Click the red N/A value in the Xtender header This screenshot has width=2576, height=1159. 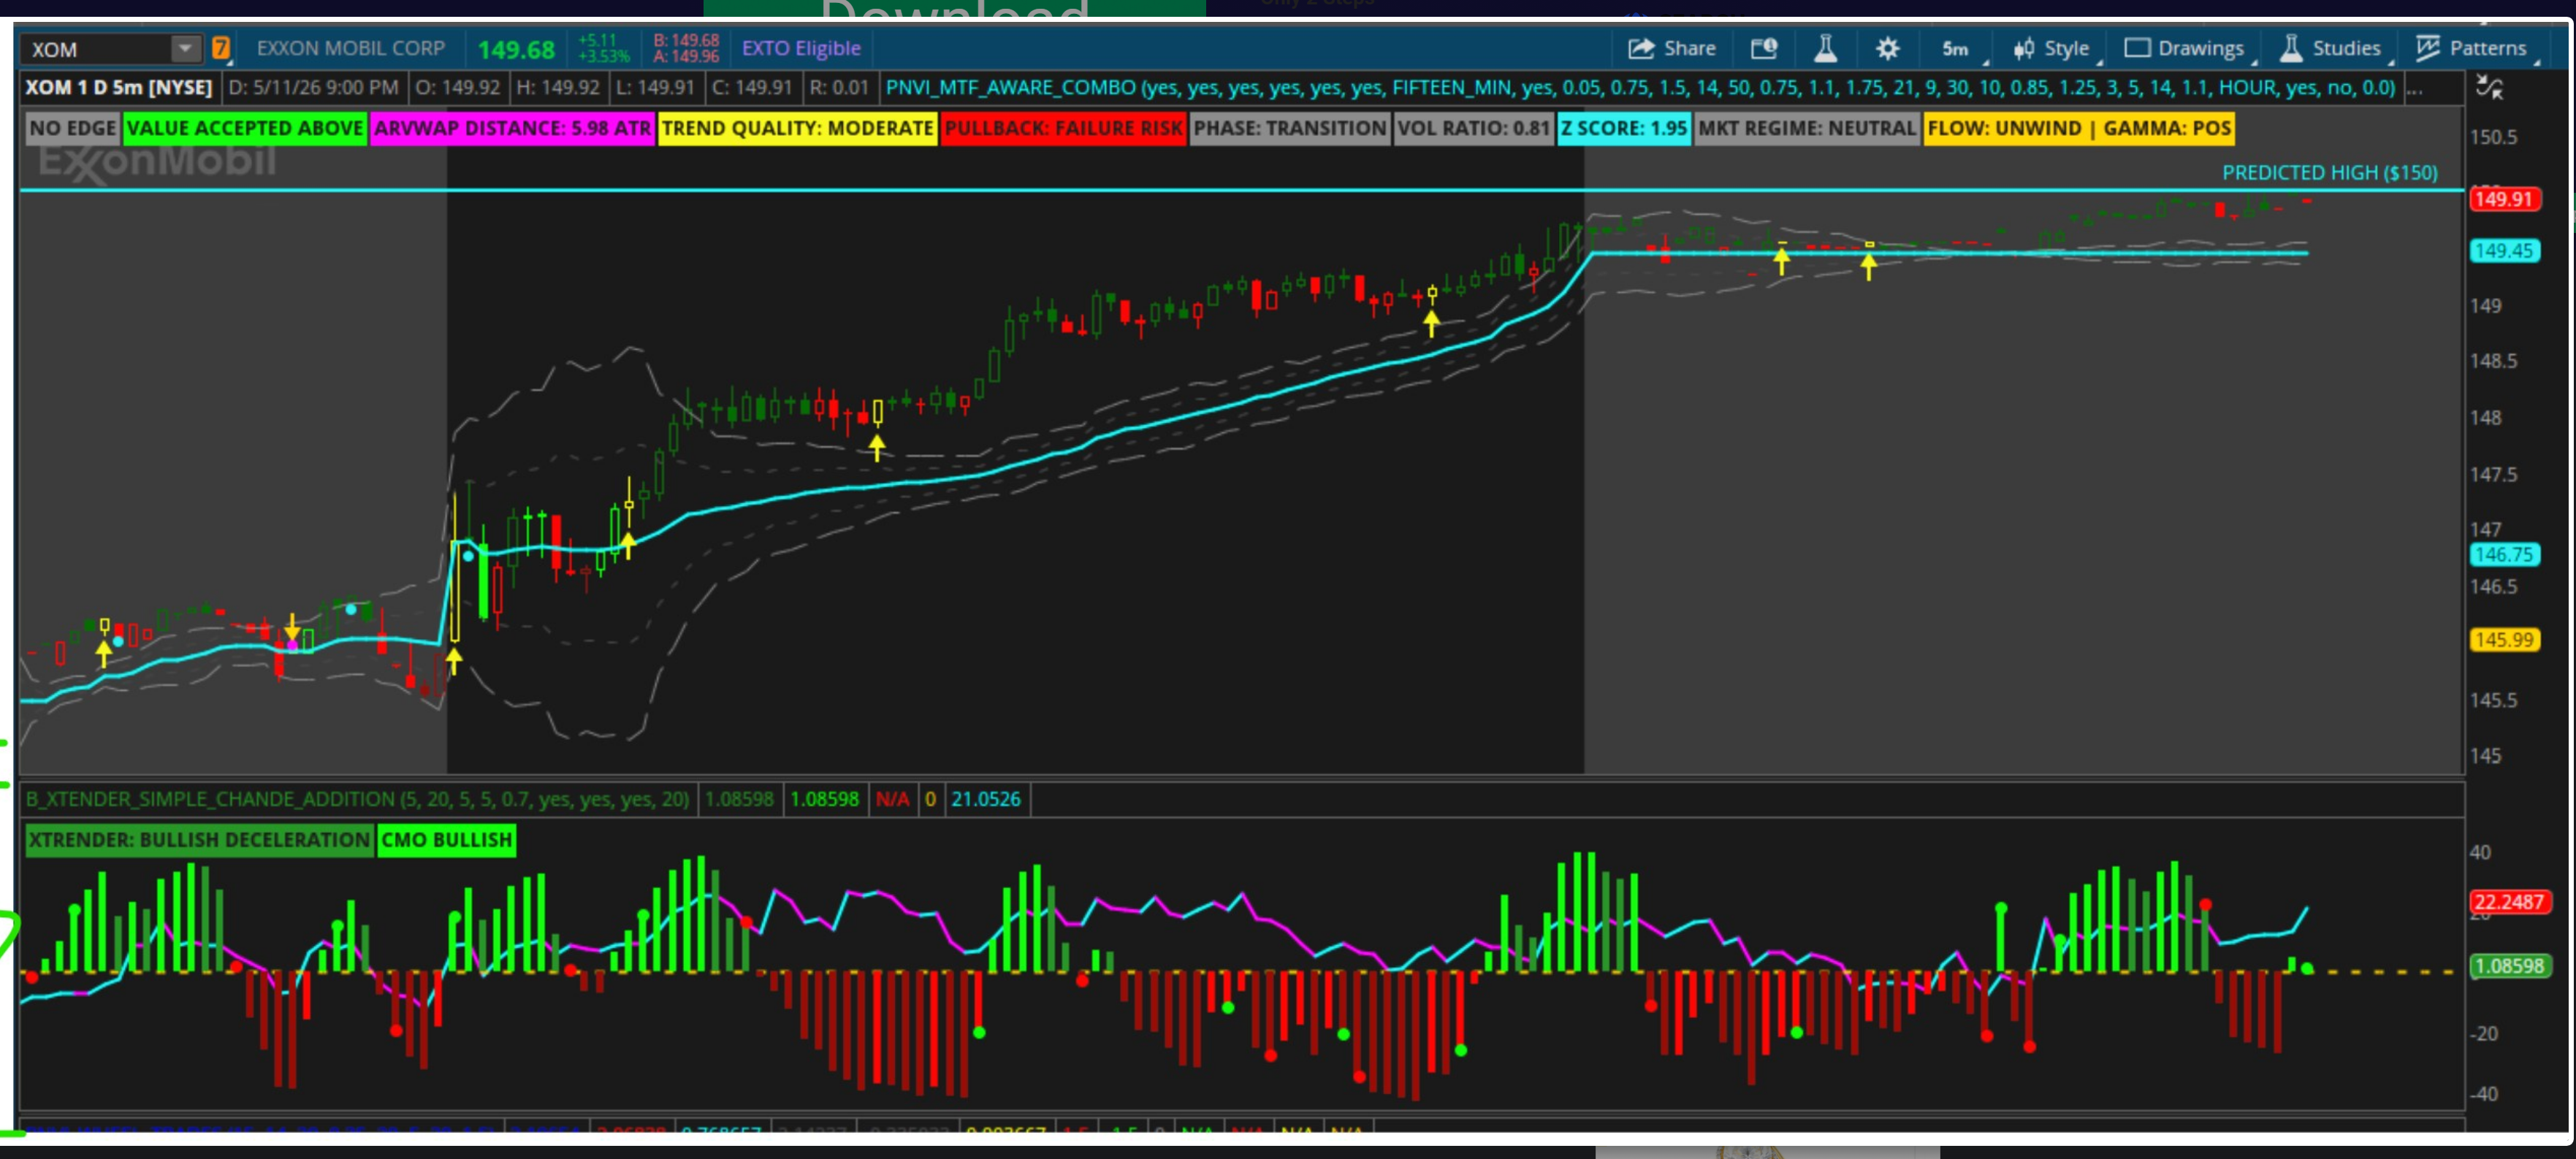coord(892,799)
